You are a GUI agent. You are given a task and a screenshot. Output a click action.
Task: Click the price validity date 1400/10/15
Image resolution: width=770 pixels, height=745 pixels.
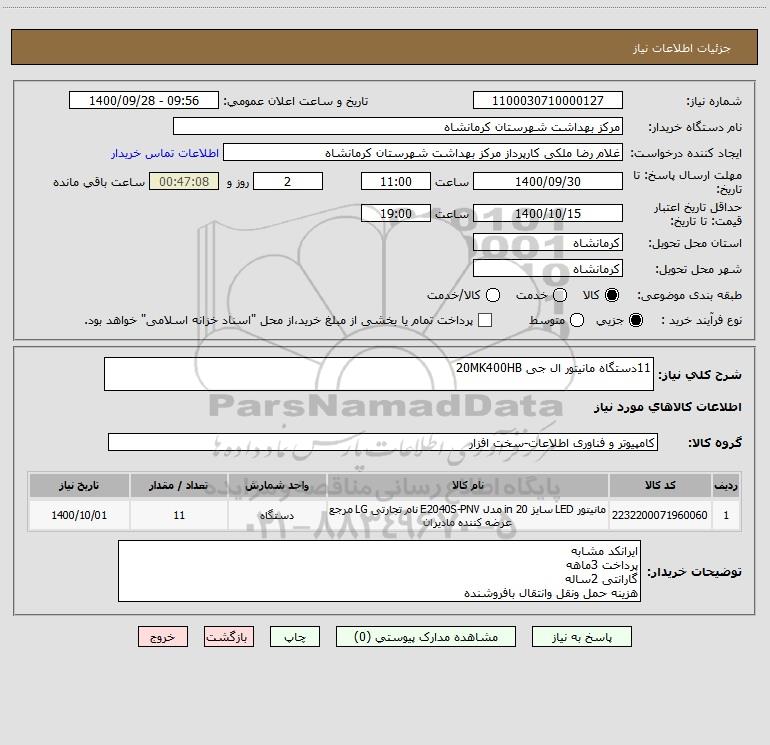pyautogui.click(x=548, y=213)
